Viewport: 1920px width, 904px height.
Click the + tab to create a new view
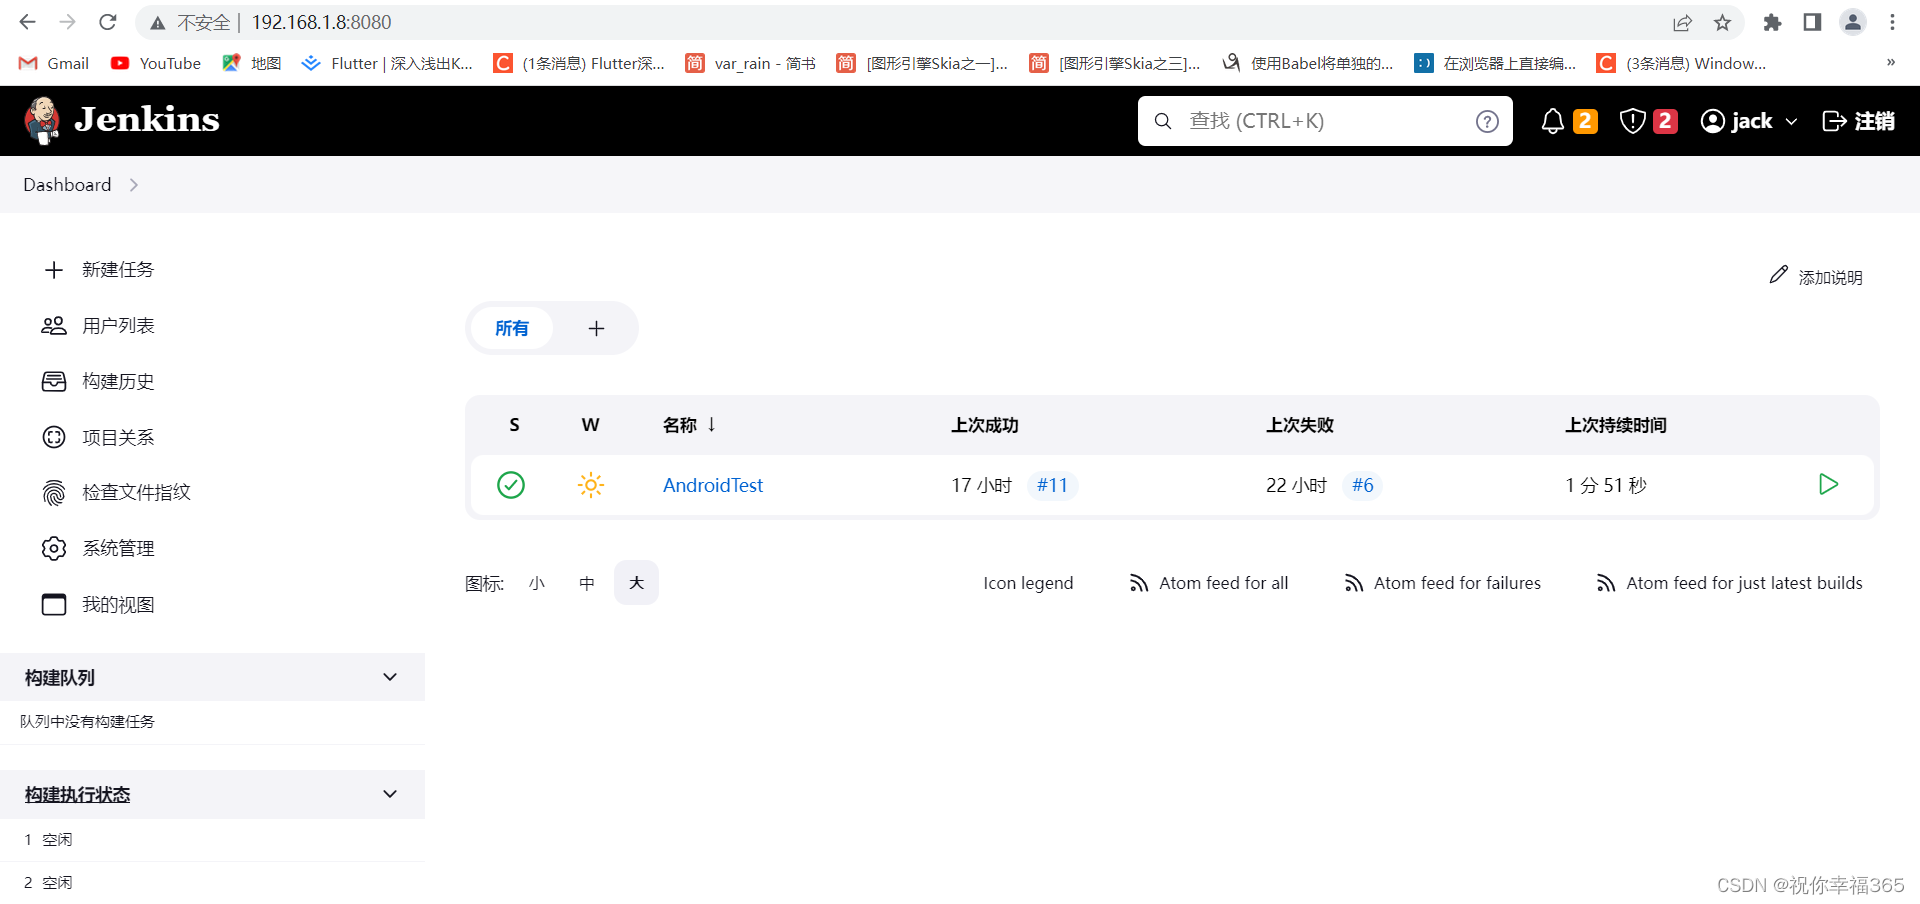596,328
